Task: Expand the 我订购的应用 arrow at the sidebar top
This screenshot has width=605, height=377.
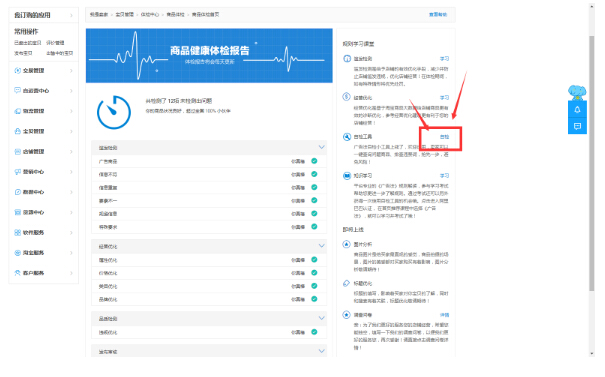Action: point(71,15)
